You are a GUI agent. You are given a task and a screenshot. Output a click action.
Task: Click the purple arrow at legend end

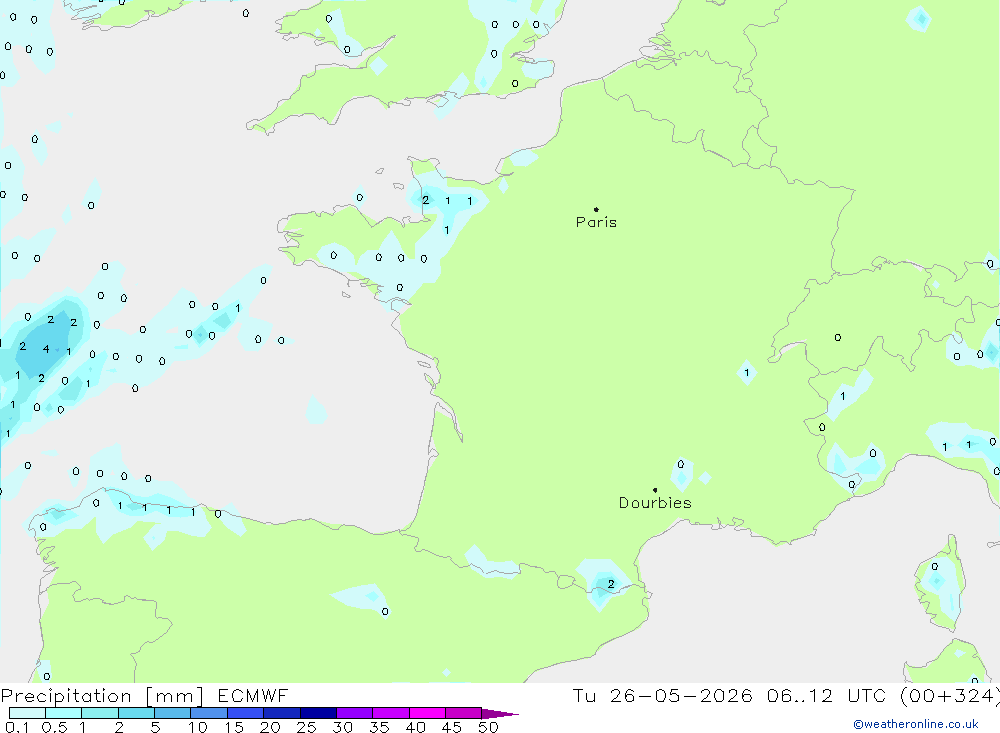click(x=500, y=713)
